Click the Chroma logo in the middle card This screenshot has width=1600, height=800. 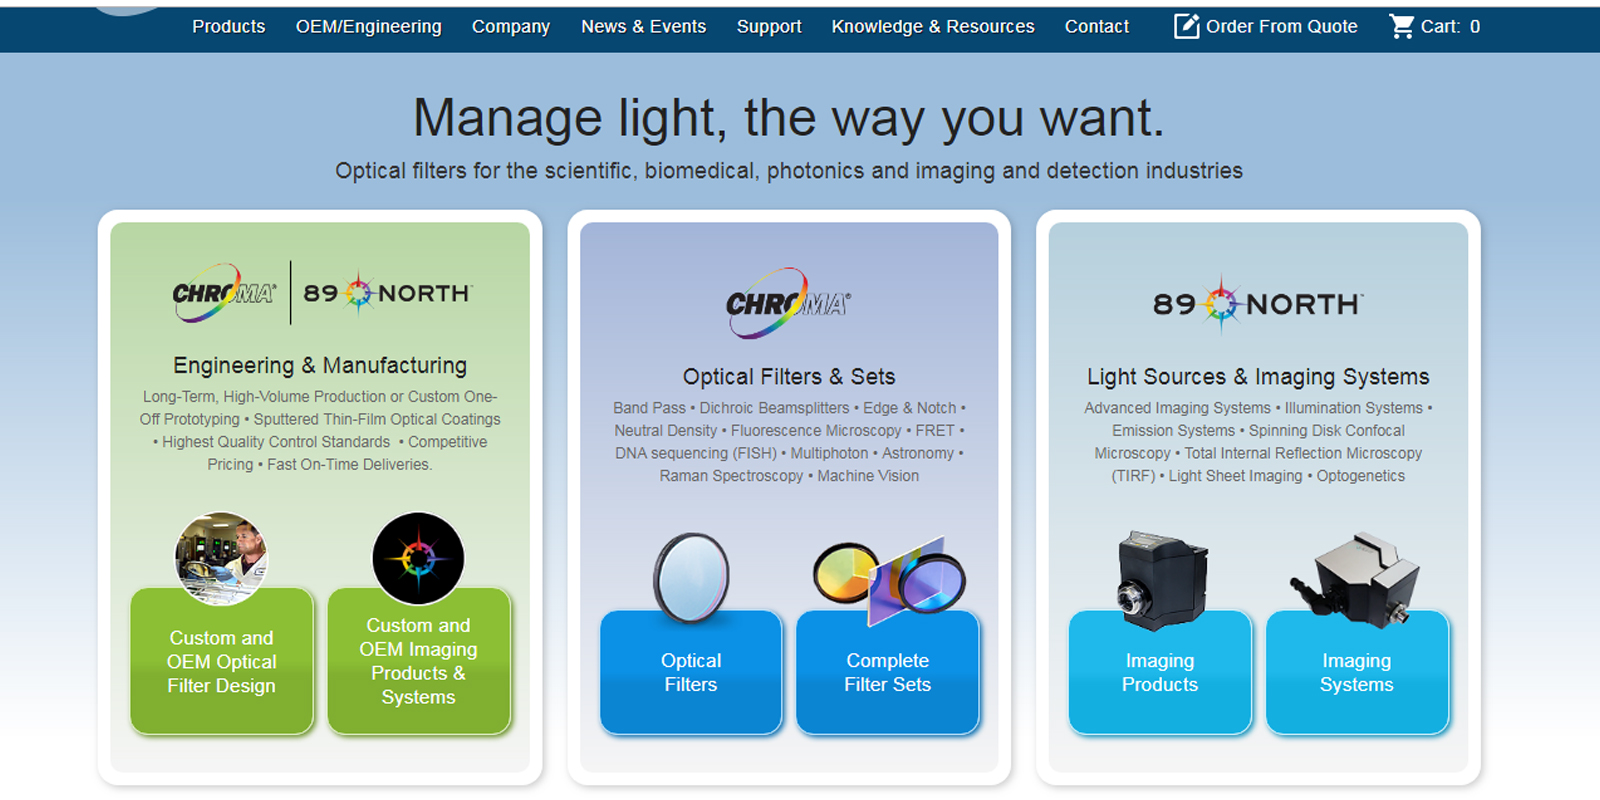pyautogui.click(x=788, y=302)
